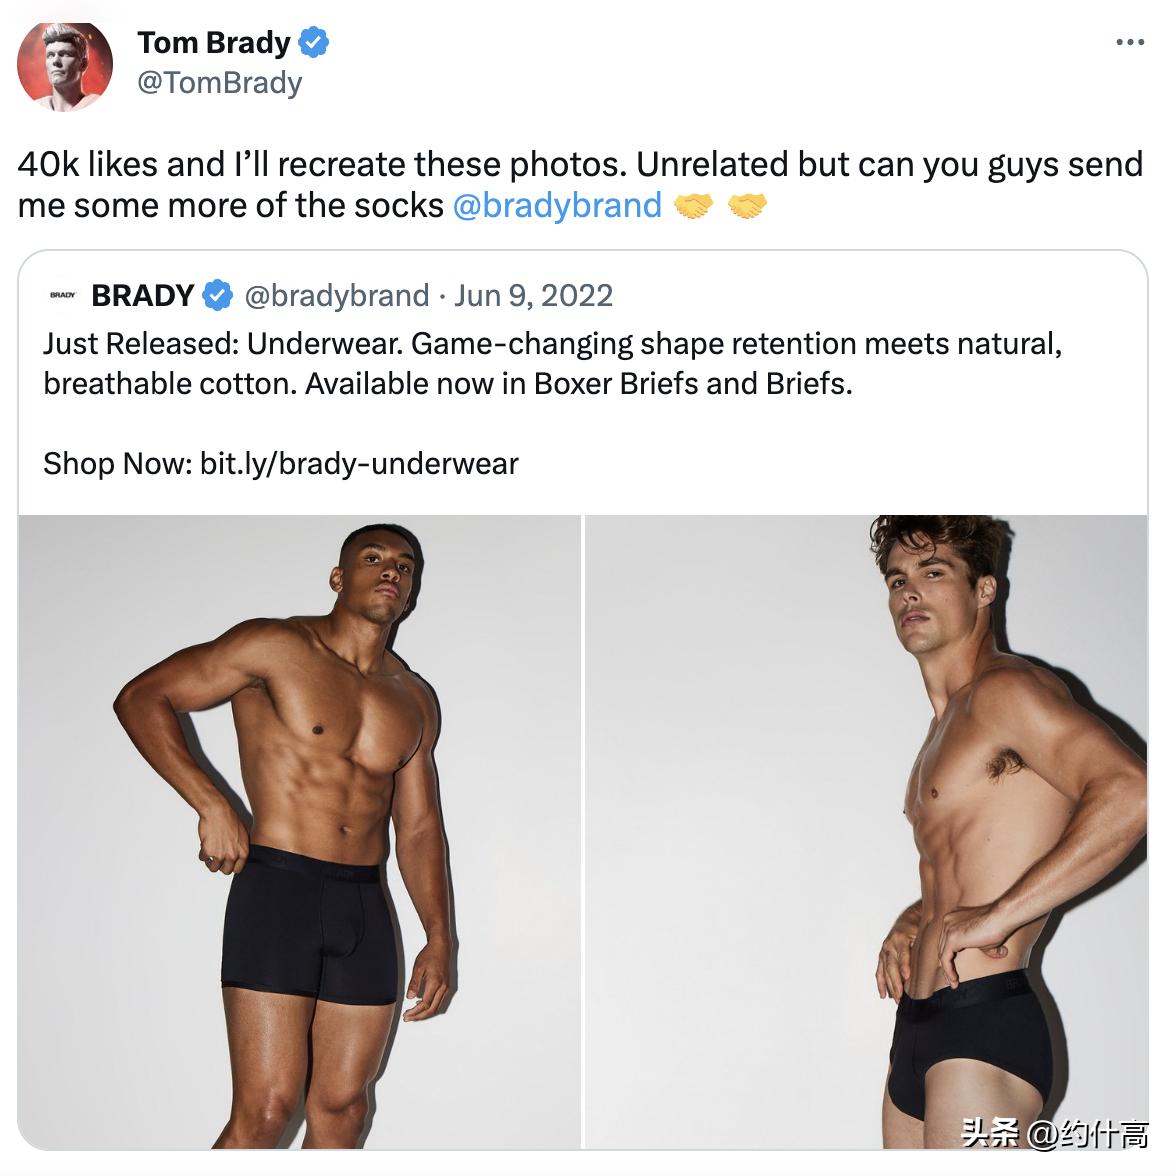Viewport: 1176px width, 1176px height.
Task: Click Tom Brady's profile avatar
Action: tap(65, 64)
